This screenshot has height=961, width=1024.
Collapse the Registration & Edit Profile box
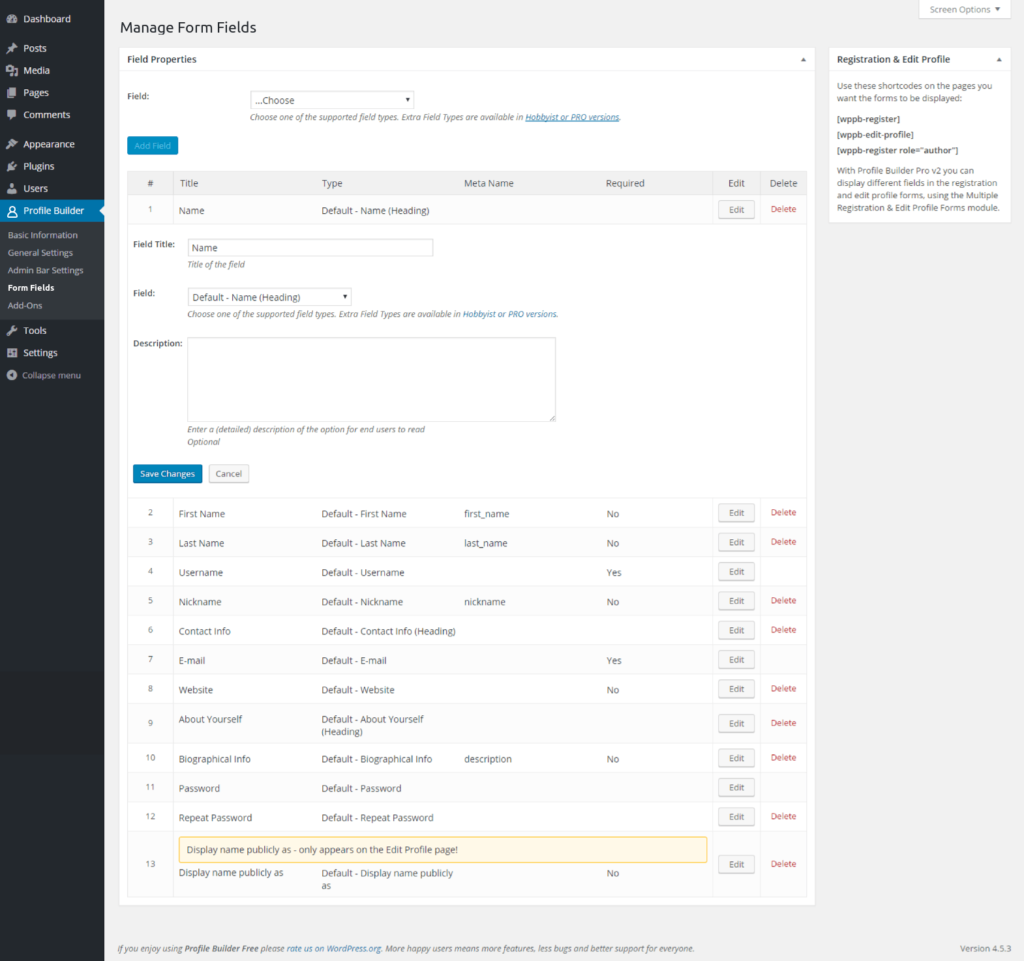998,60
